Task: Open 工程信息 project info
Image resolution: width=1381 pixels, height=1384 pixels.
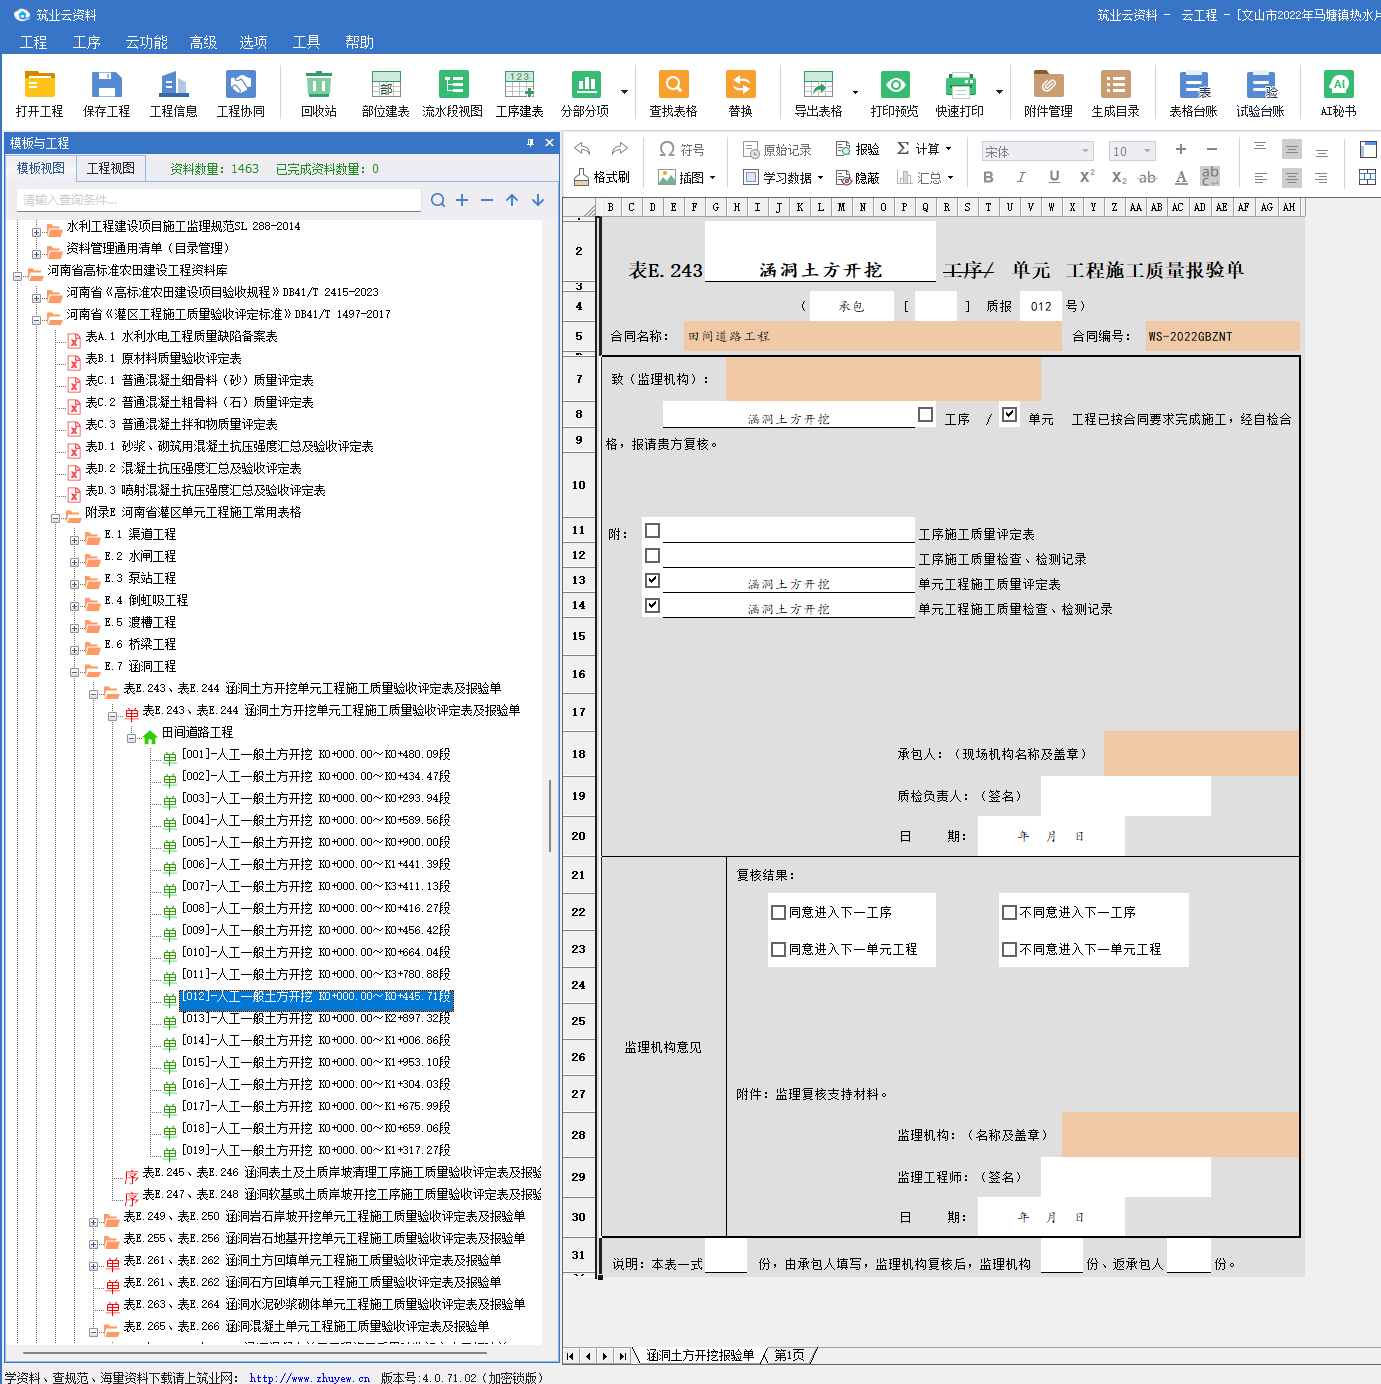Action: (173, 94)
